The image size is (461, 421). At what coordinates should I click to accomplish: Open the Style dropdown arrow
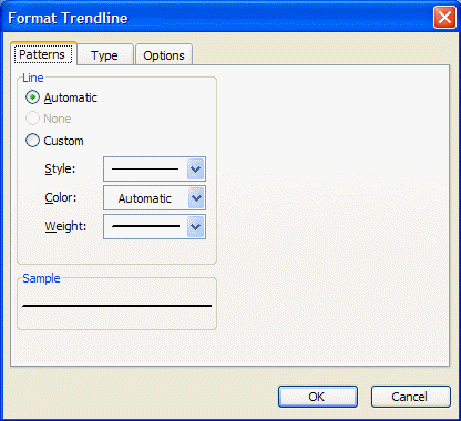196,169
